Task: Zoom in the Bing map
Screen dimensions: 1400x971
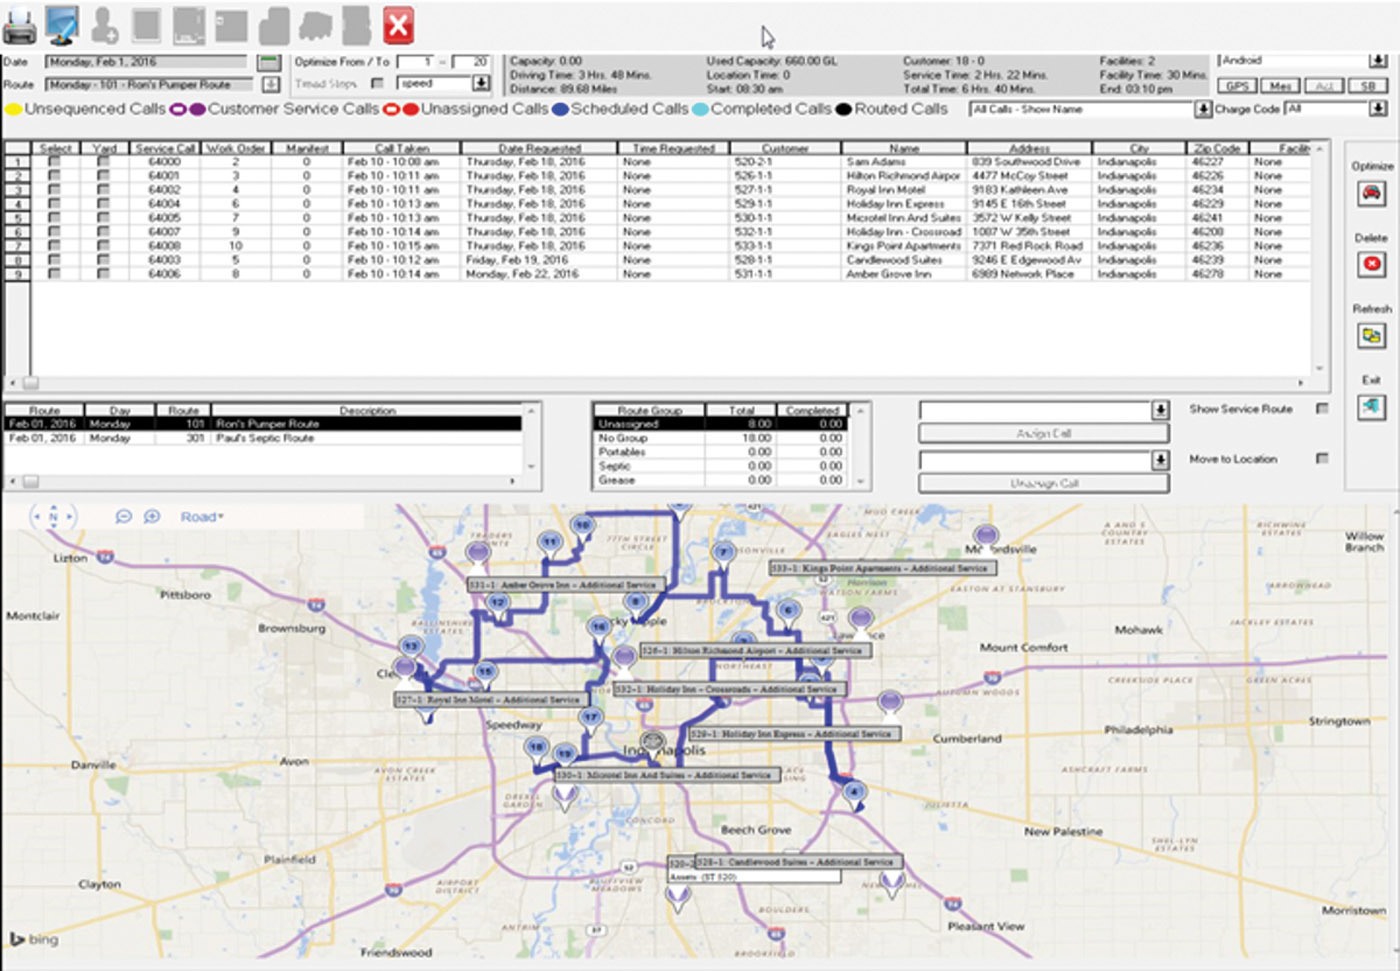Action: point(152,517)
